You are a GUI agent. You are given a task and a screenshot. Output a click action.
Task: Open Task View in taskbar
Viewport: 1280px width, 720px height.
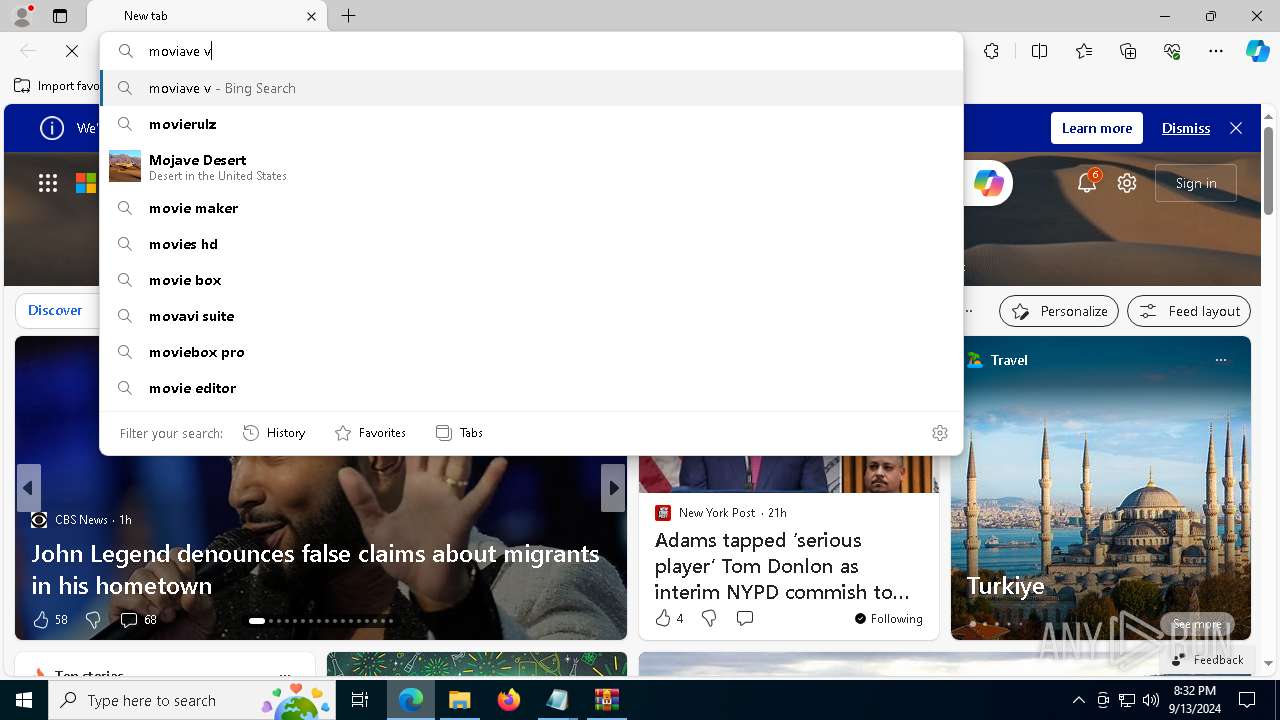[x=360, y=700]
